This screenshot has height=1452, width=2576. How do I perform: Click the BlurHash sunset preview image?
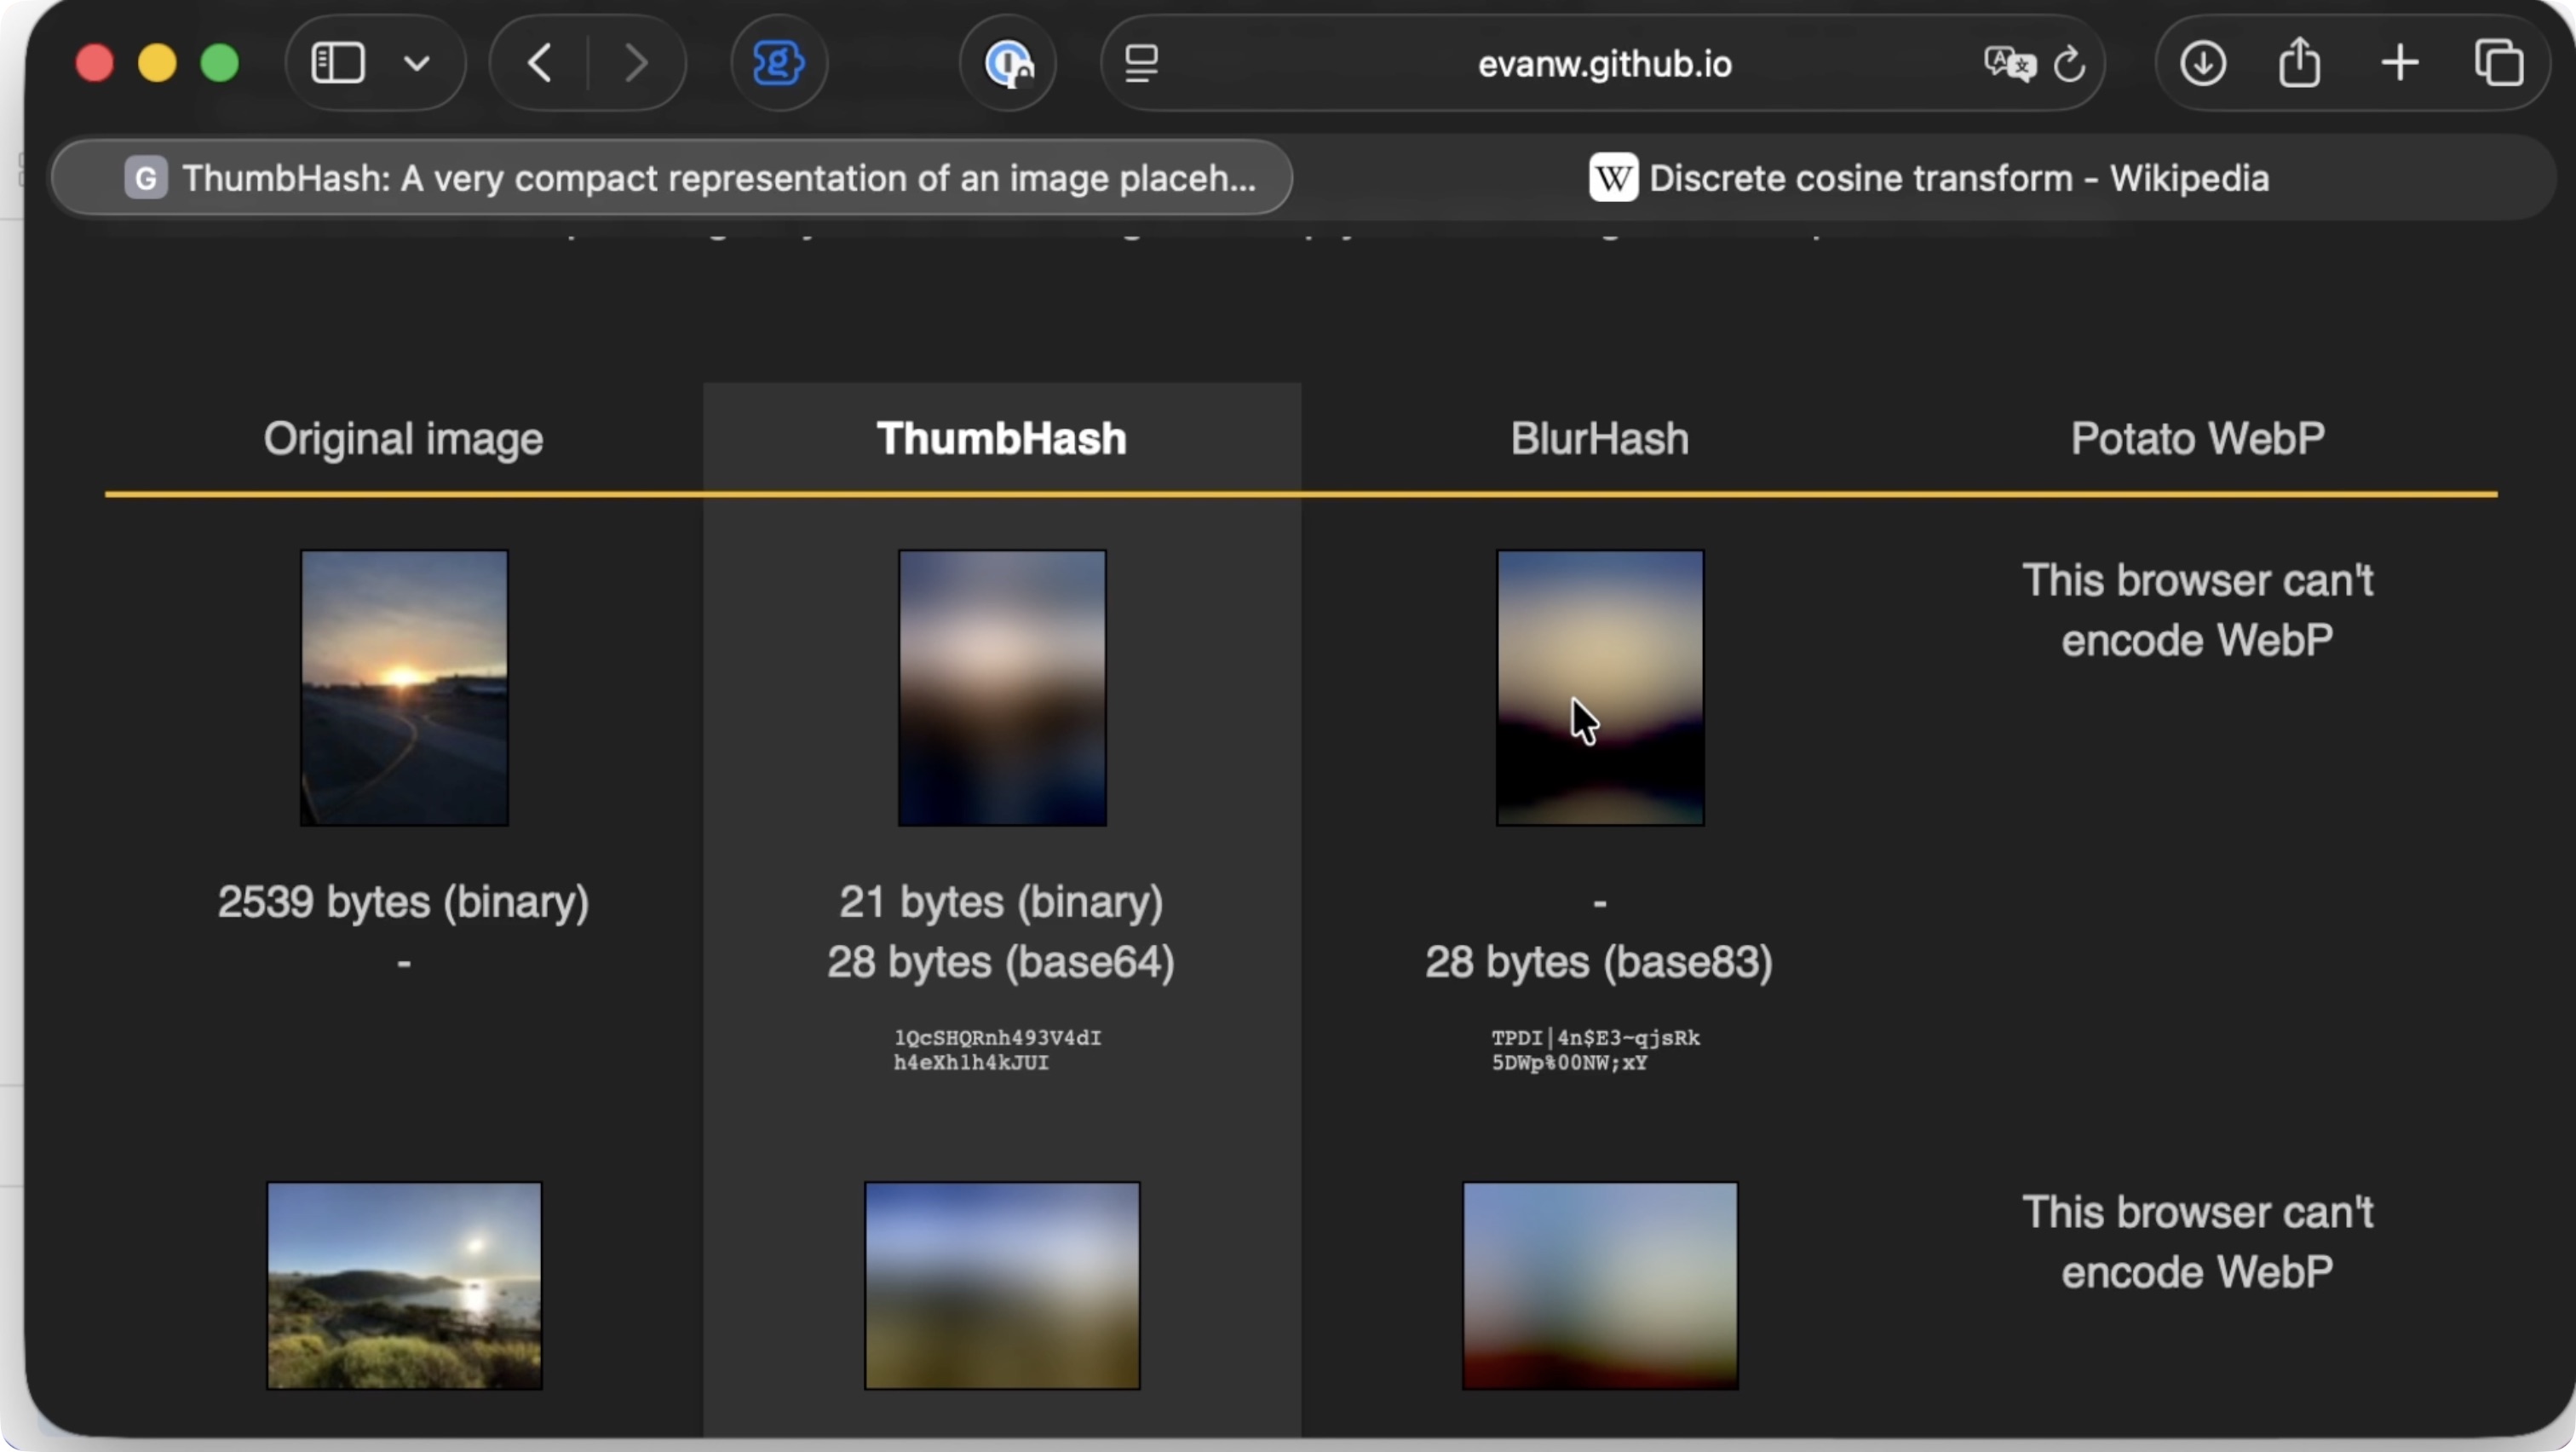[1600, 688]
